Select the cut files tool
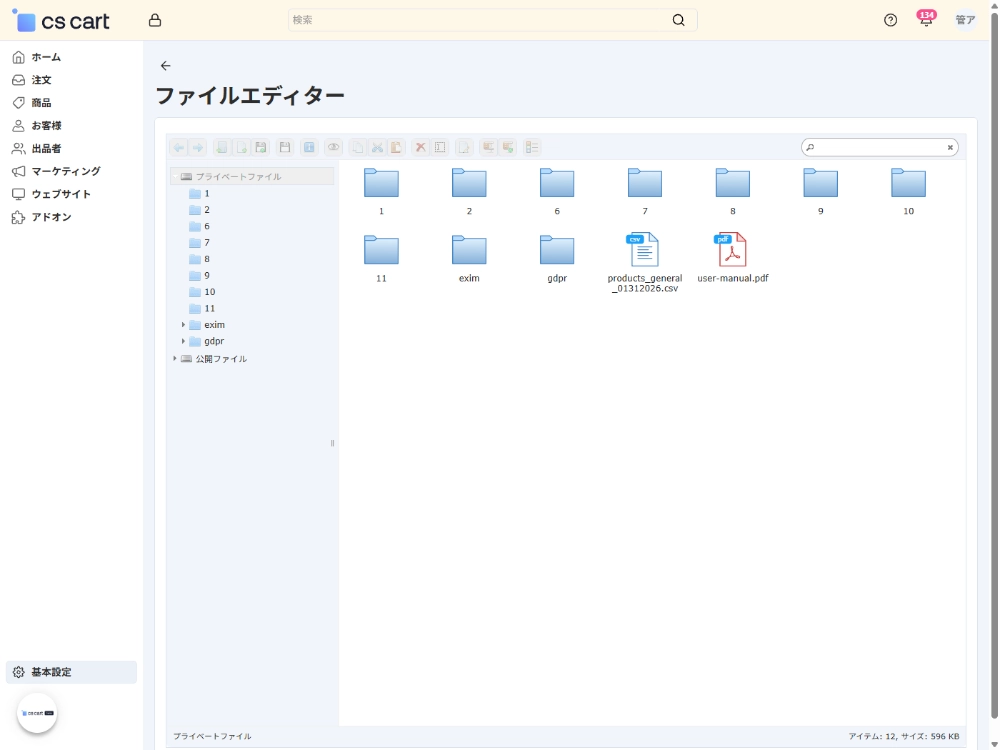 377,147
